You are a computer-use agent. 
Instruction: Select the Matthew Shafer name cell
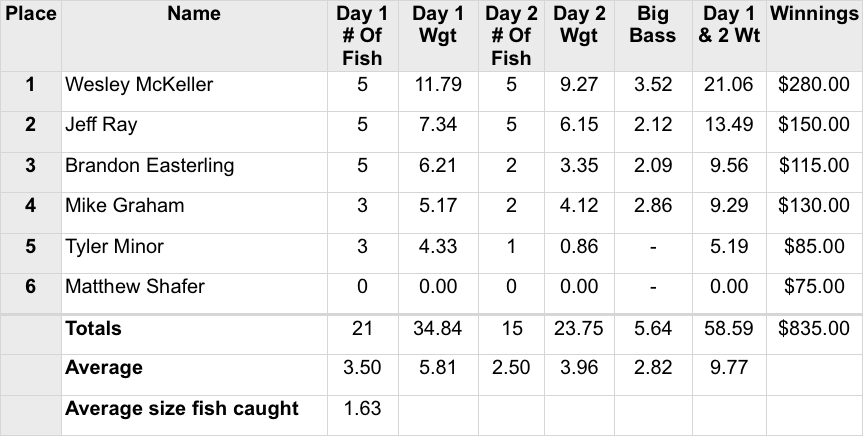(x=135, y=287)
